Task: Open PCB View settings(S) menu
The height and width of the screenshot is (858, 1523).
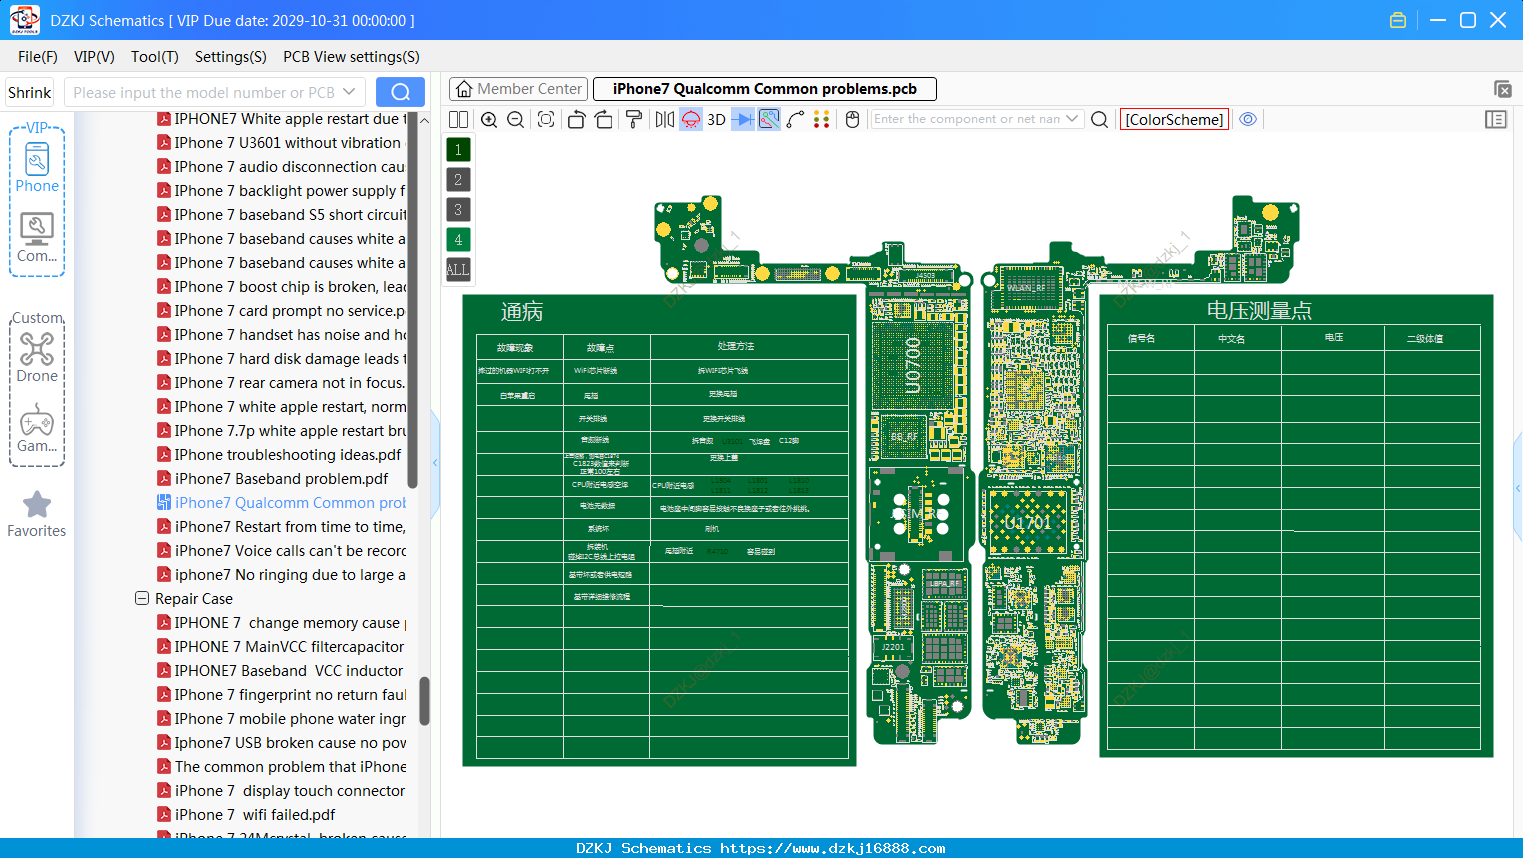Action: click(351, 57)
